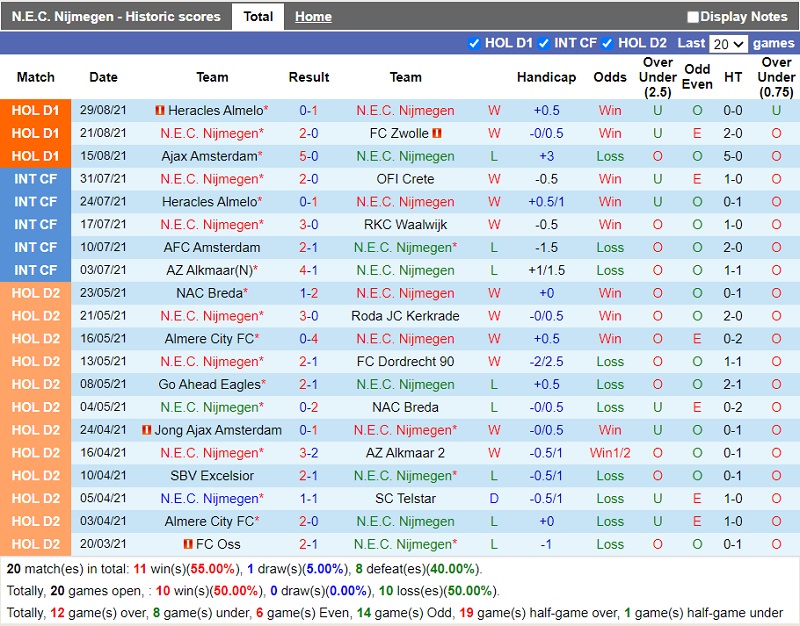Screen dimensions: 800x626
Task: Select handicap value +1/1.5
Action: click(546, 270)
